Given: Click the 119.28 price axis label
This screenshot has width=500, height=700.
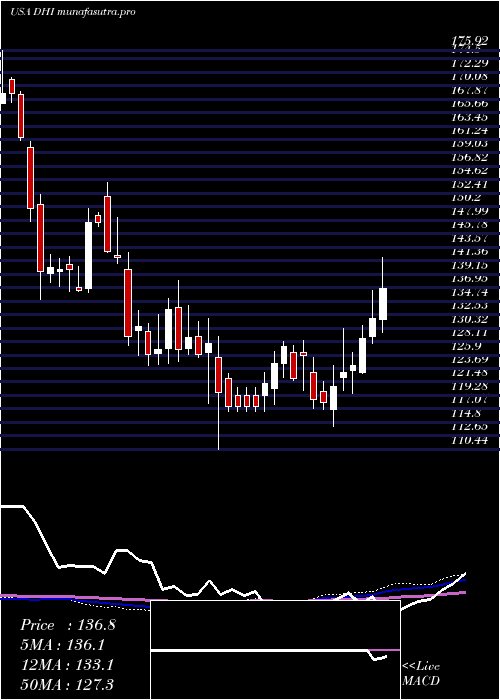Looking at the screenshot, I should click(x=469, y=386).
